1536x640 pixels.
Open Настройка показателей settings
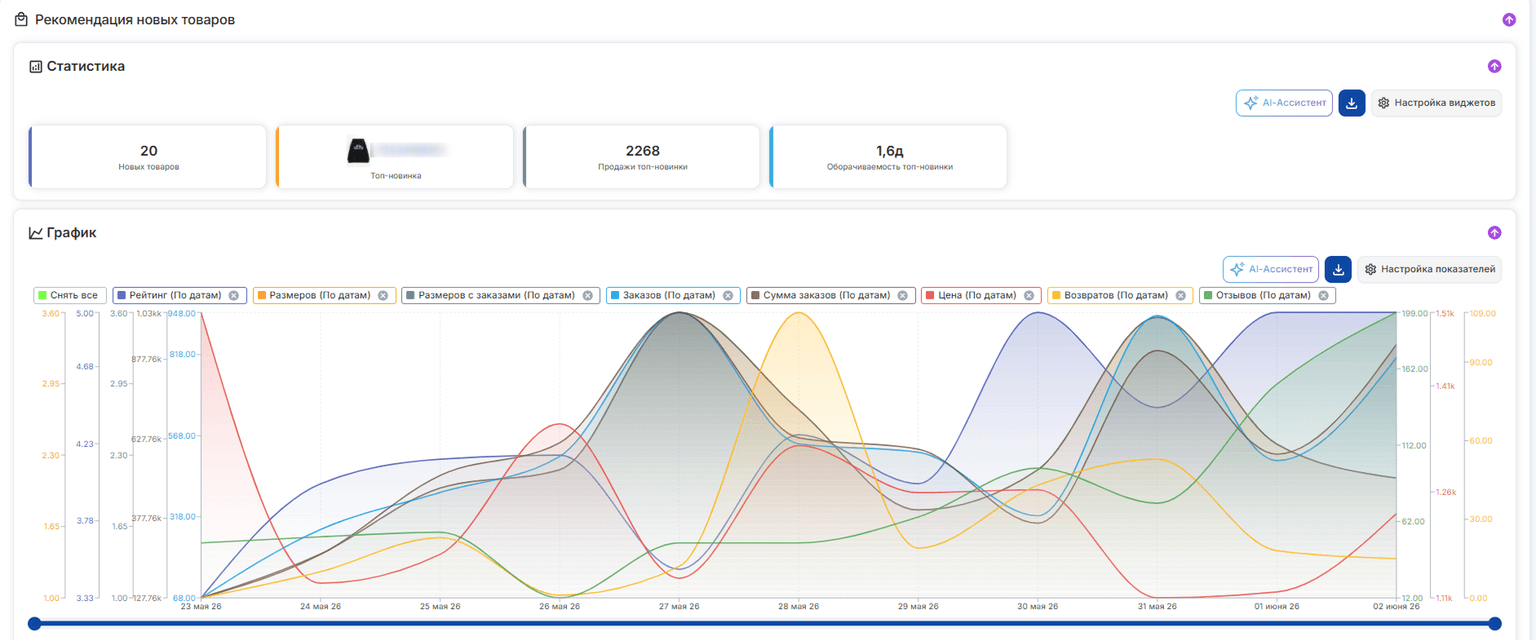click(1430, 269)
